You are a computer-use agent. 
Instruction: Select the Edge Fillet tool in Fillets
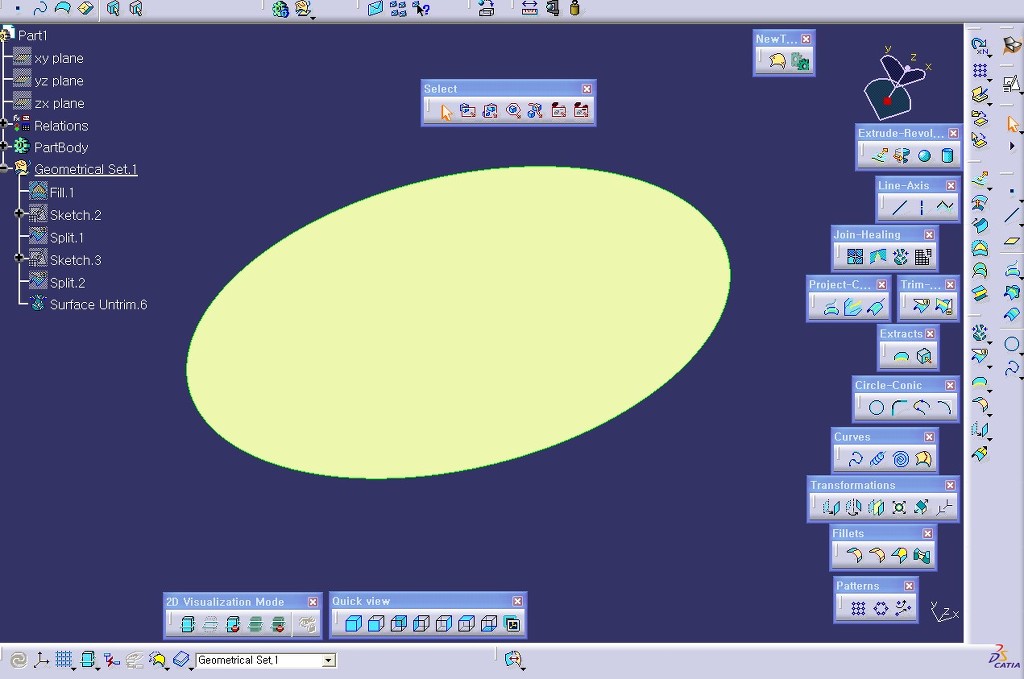877,556
